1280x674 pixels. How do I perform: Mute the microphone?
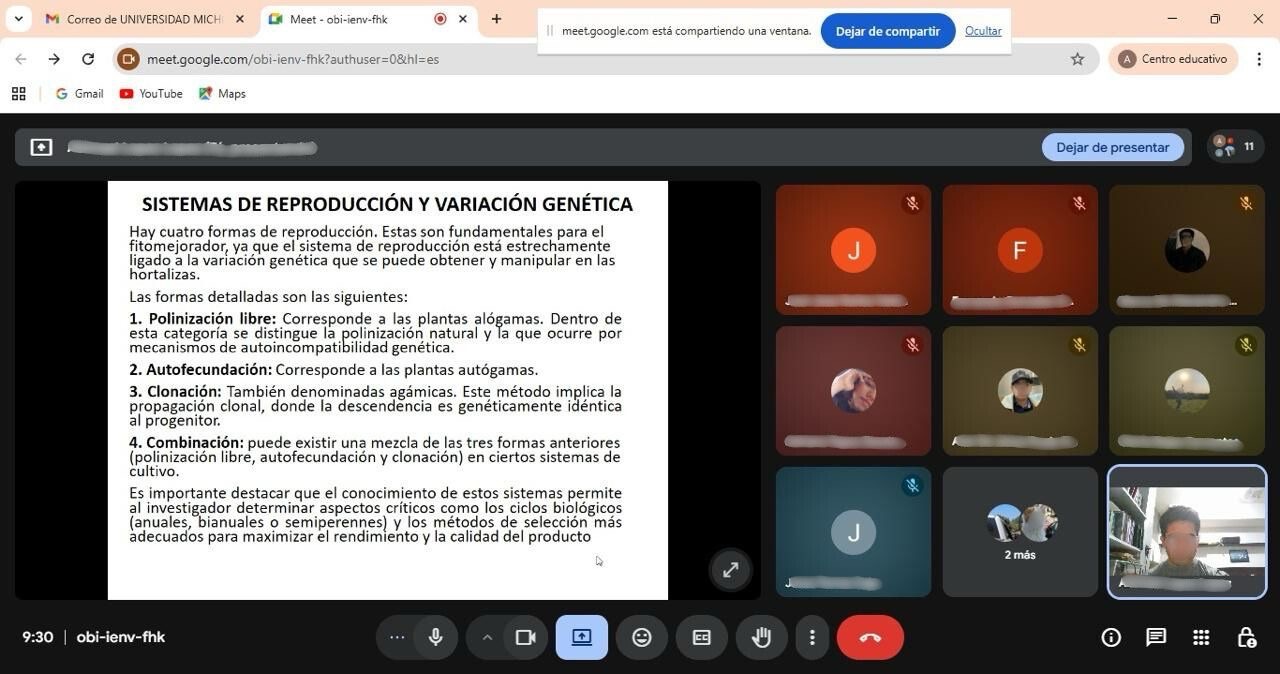coord(435,637)
